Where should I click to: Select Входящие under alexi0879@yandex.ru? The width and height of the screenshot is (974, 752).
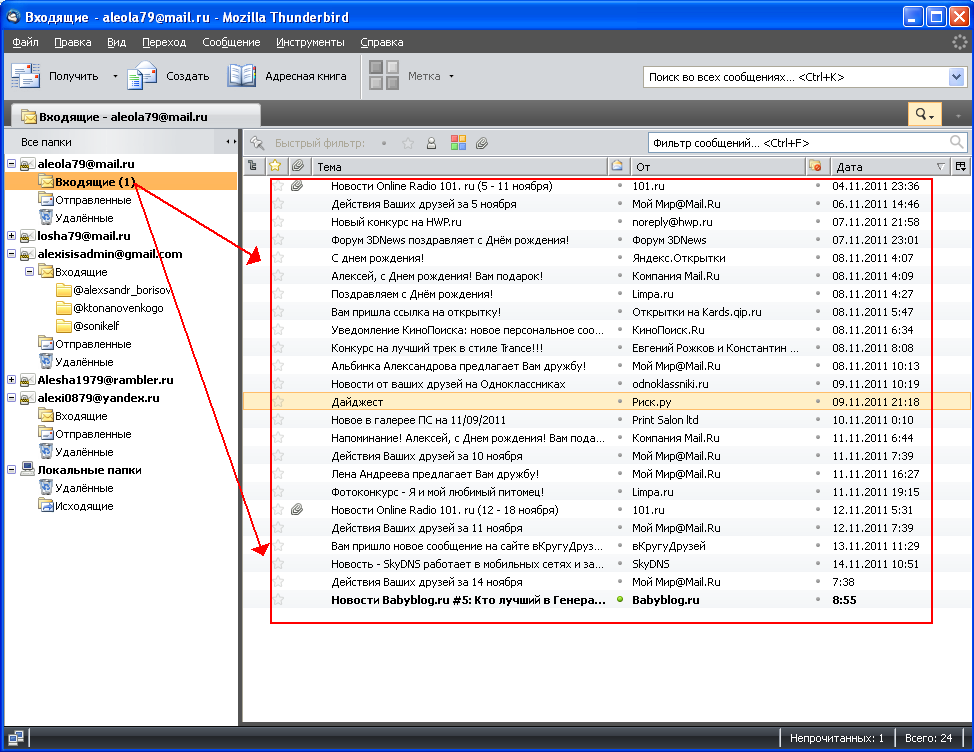[81, 416]
